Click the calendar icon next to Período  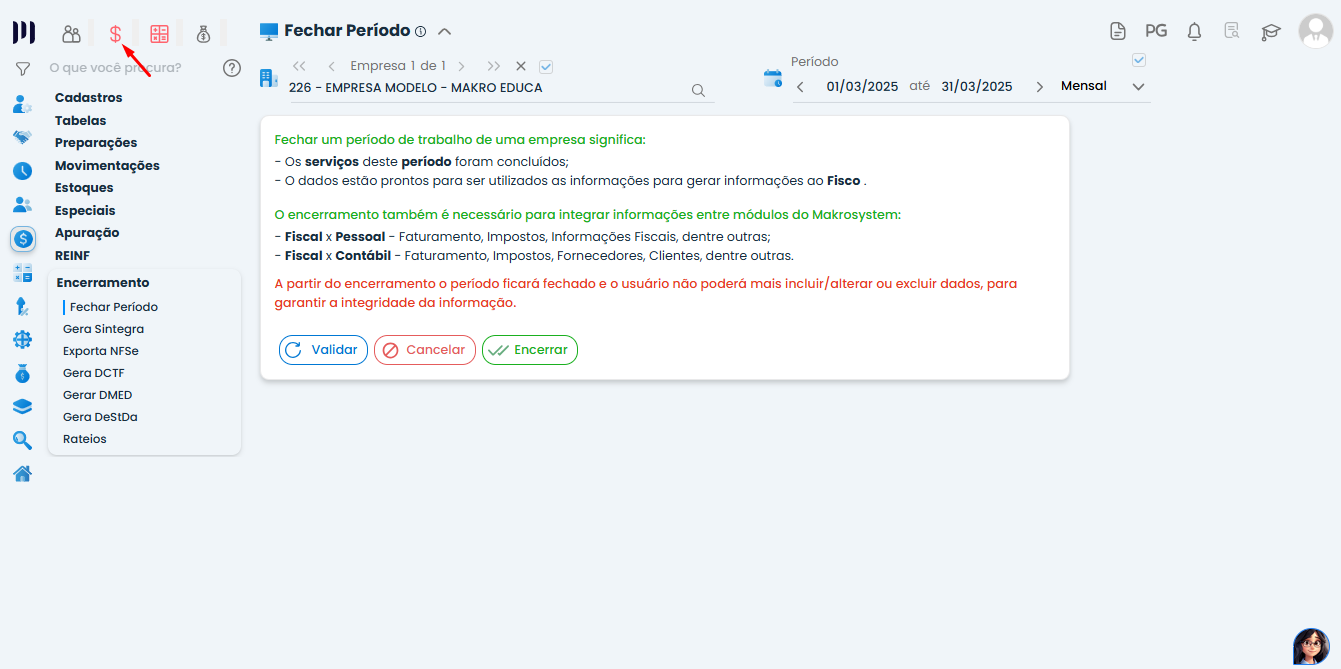(773, 79)
